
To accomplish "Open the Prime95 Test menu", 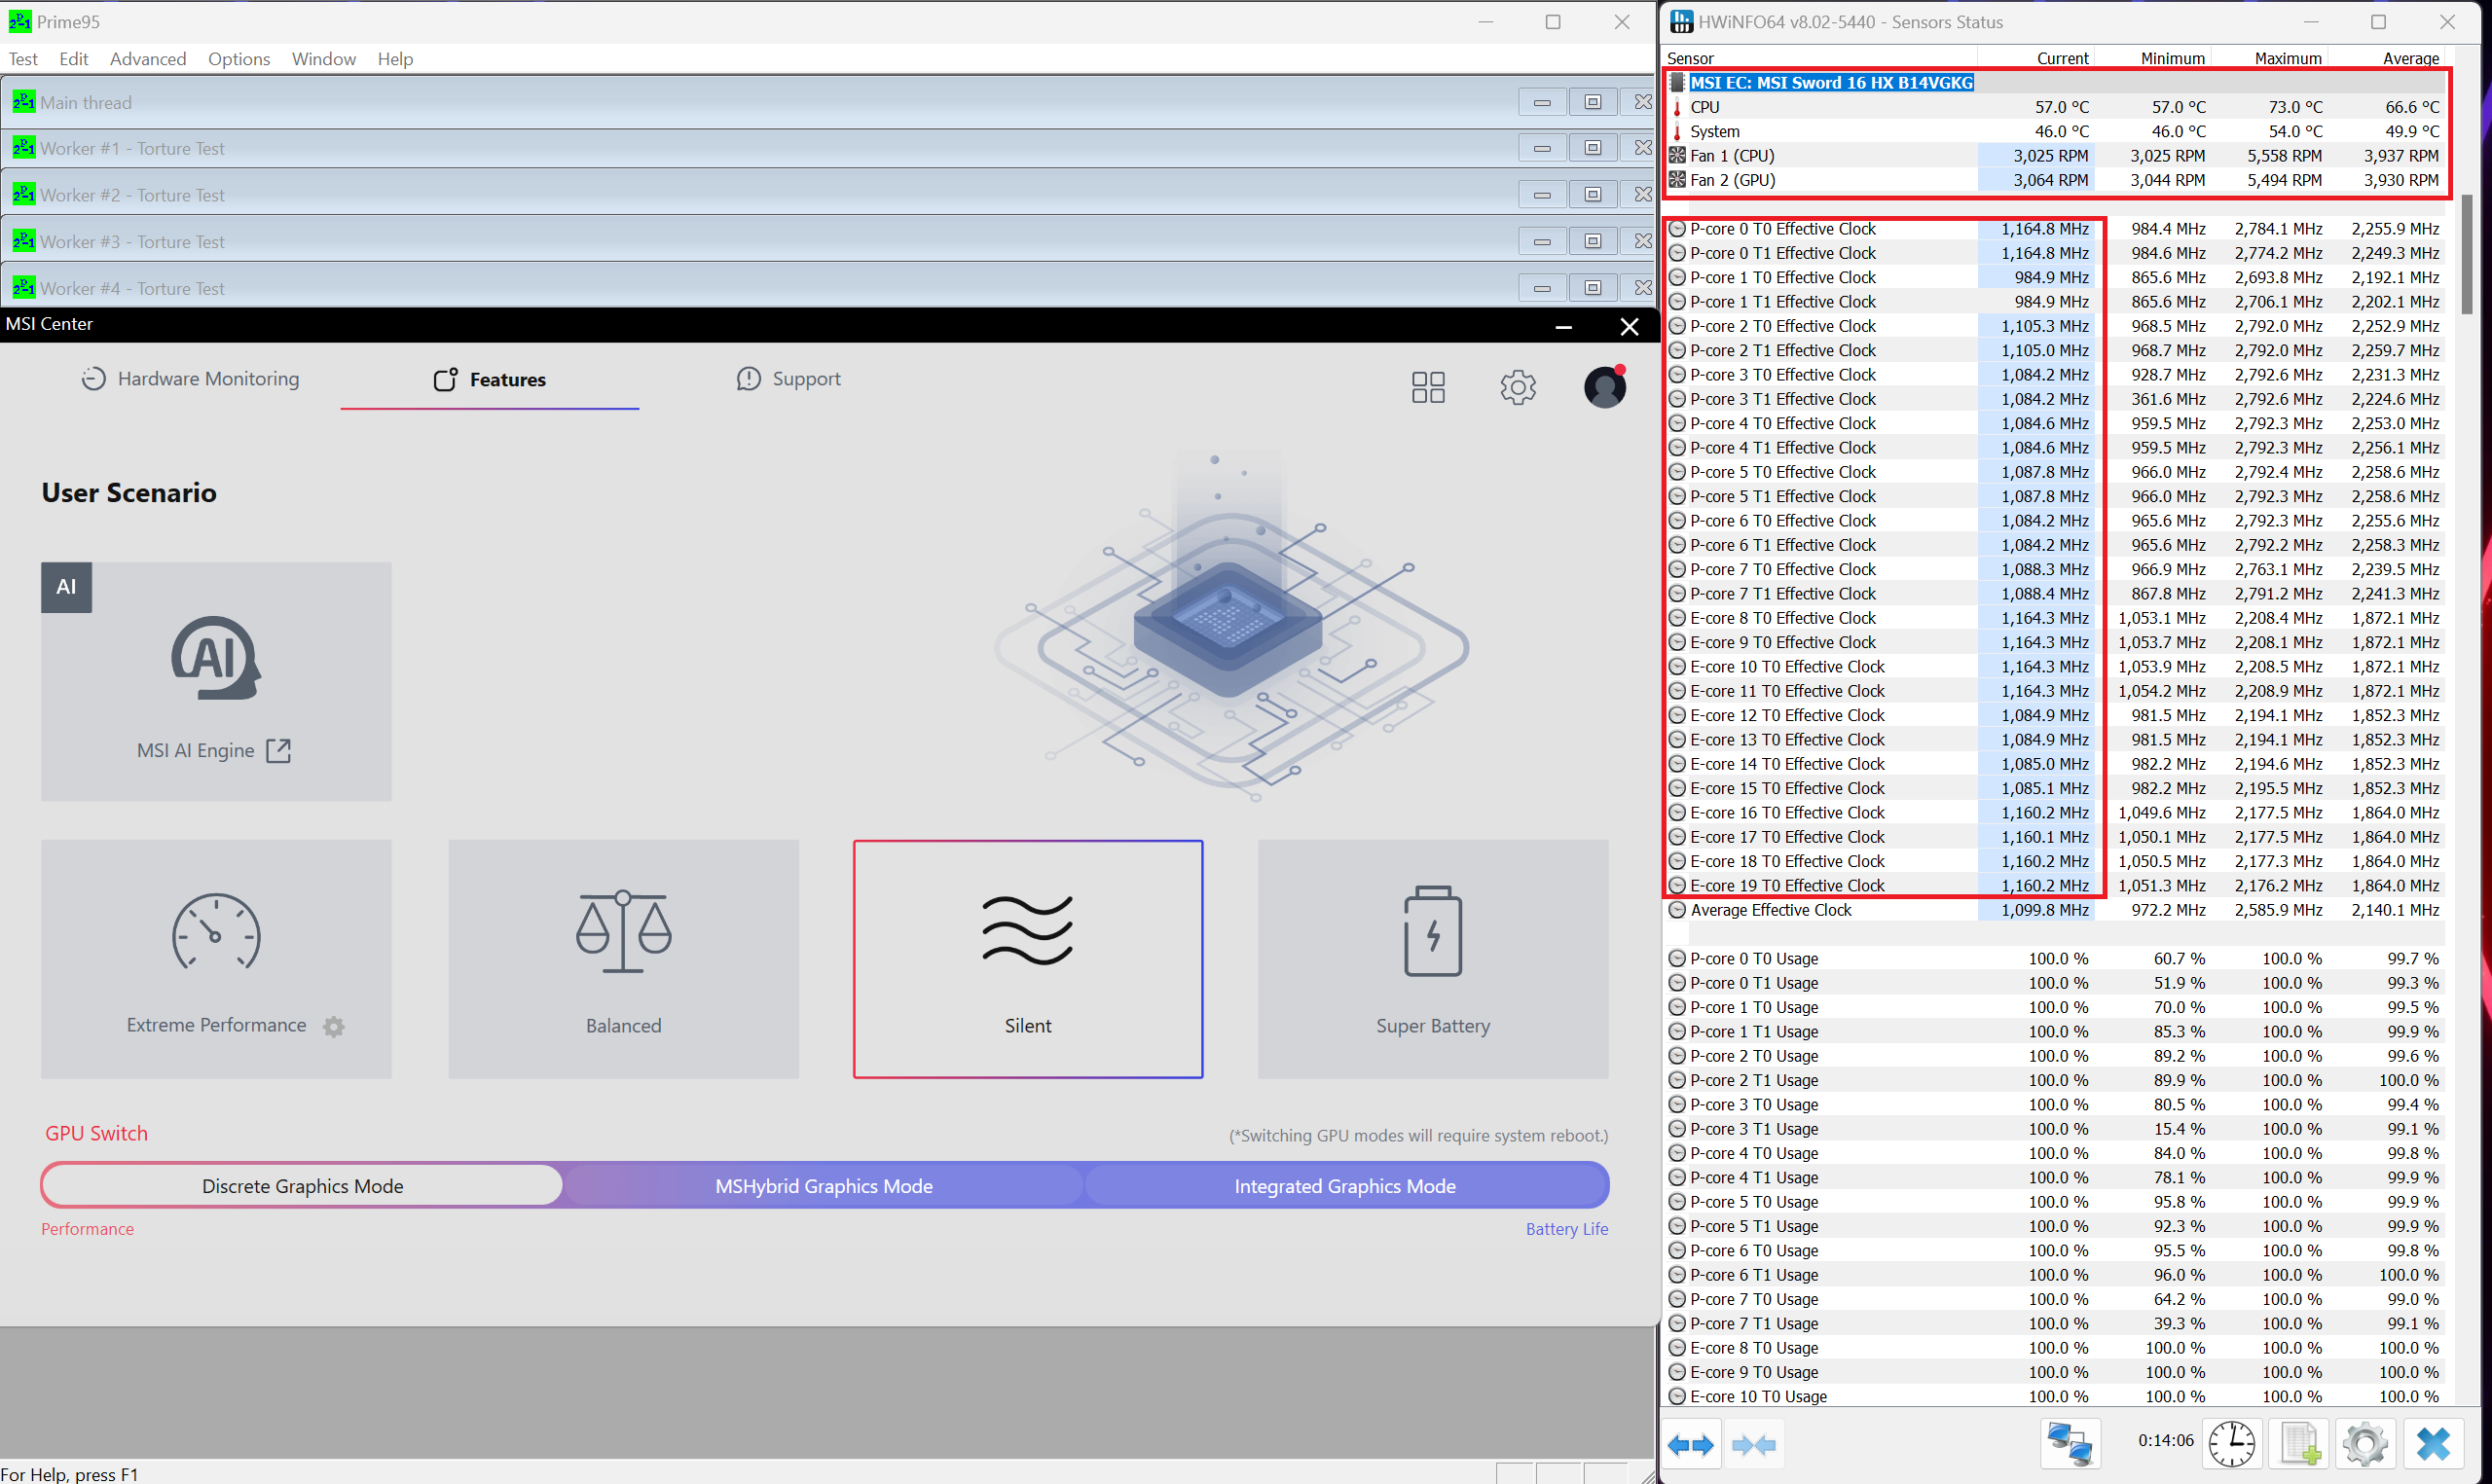I will pyautogui.click(x=23, y=59).
